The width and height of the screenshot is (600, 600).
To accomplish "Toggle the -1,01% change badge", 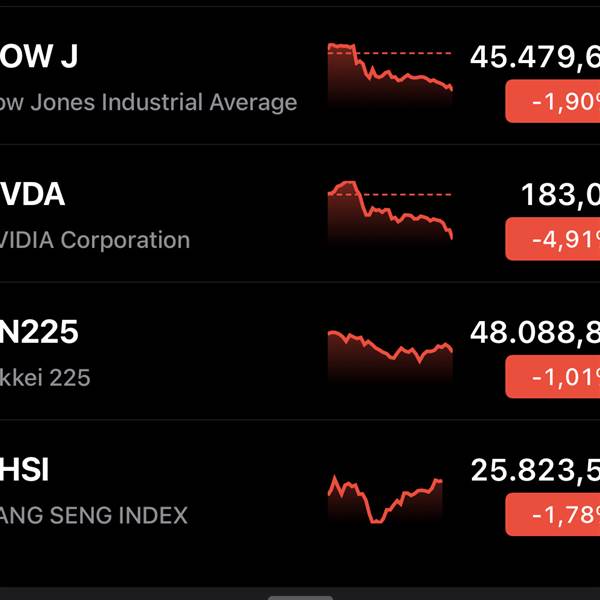I will 553,377.
